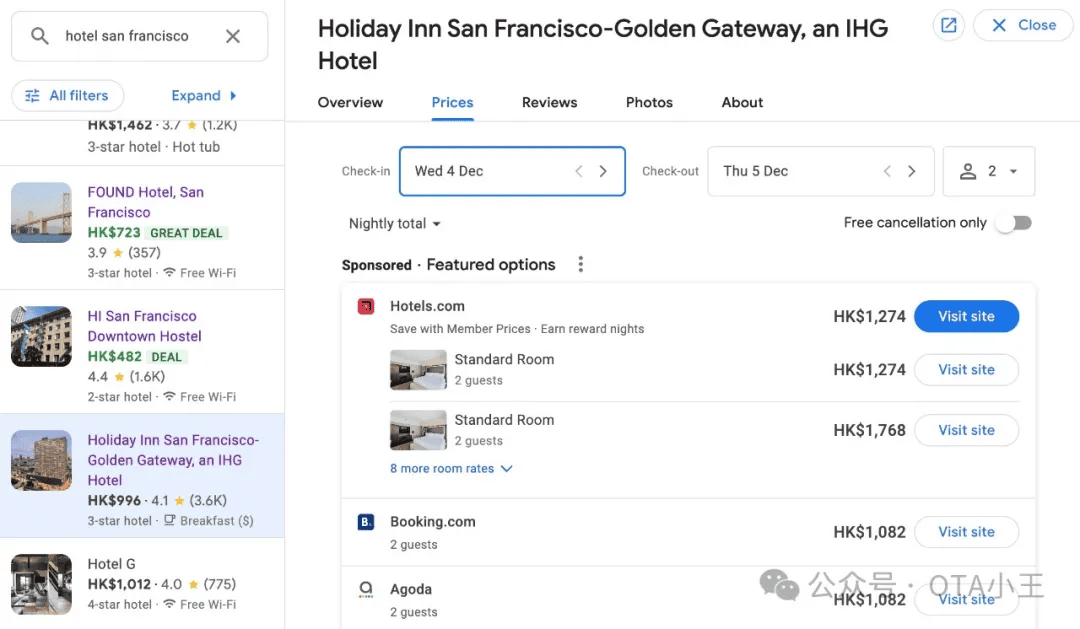The height and width of the screenshot is (629, 1080).
Task: Open sponsored options three-dot menu
Action: click(x=581, y=265)
